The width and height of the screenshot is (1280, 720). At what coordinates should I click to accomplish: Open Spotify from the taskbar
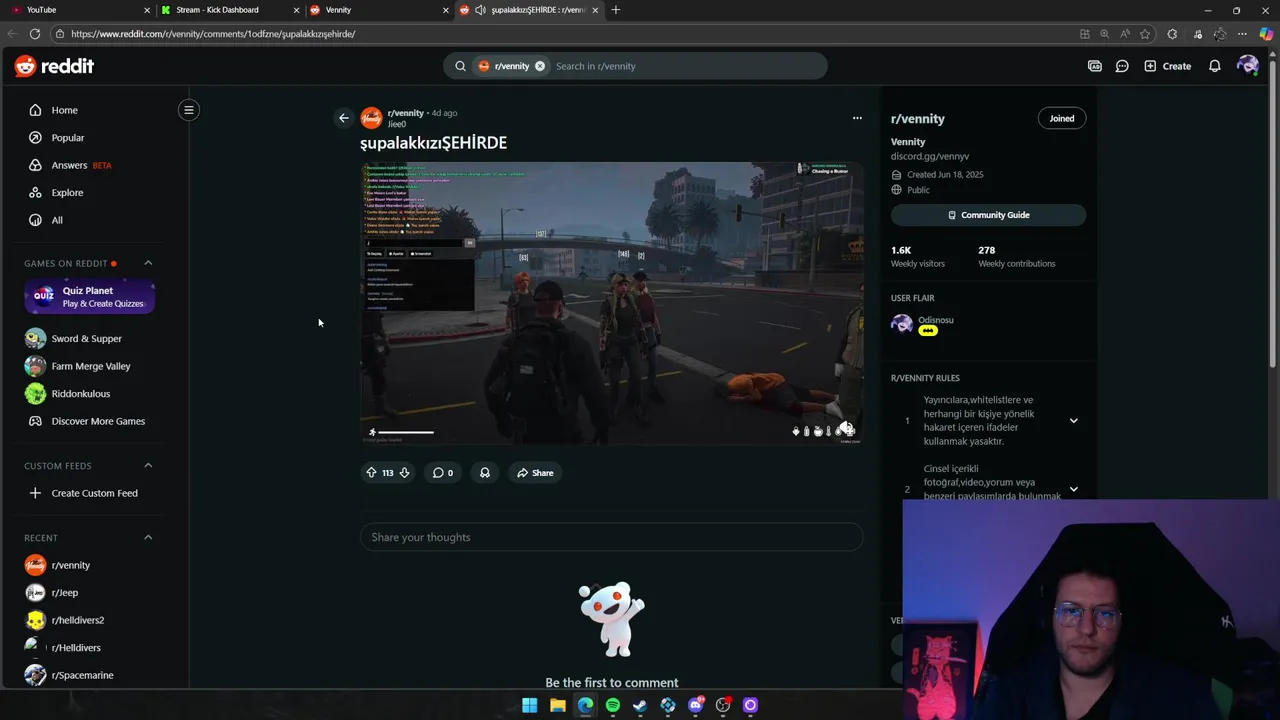pyautogui.click(x=612, y=705)
